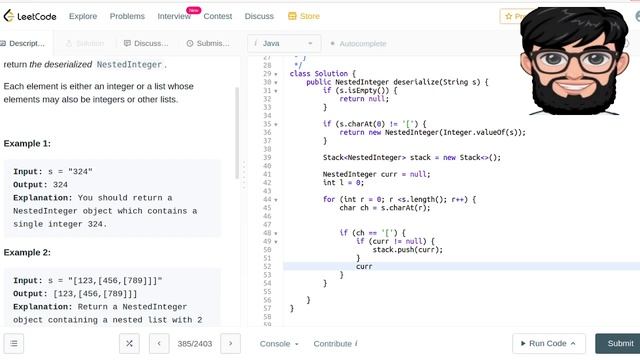Click the 'Example 1:' heading

click(x=27, y=144)
